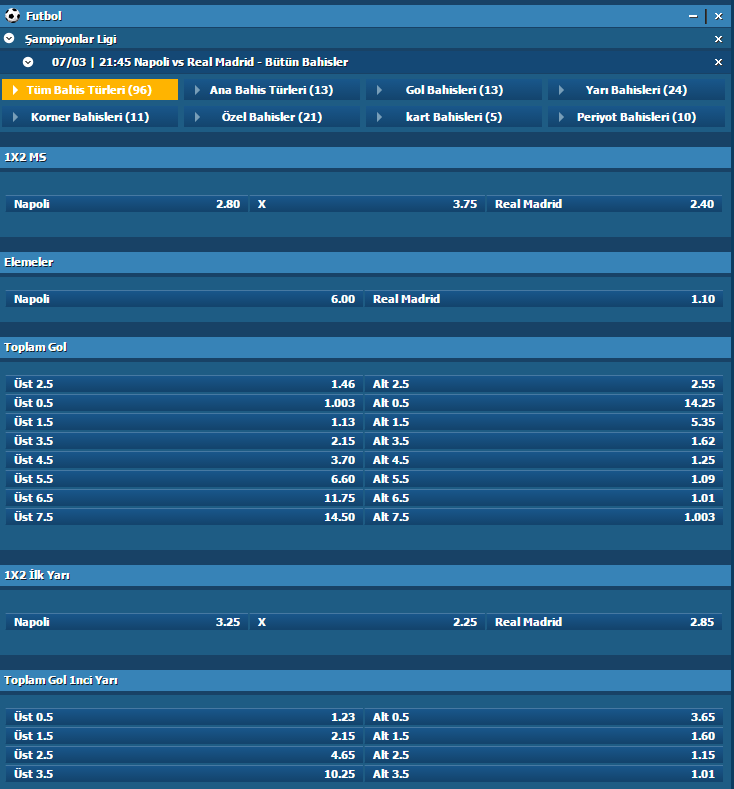Collapse the Napoli vs Real Madrid match chevron

coord(28,62)
